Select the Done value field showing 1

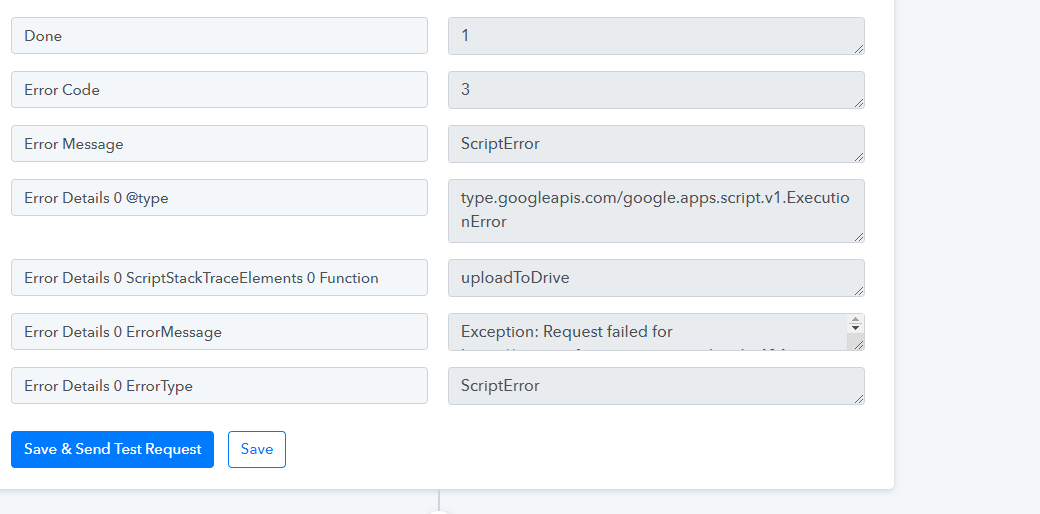(656, 36)
